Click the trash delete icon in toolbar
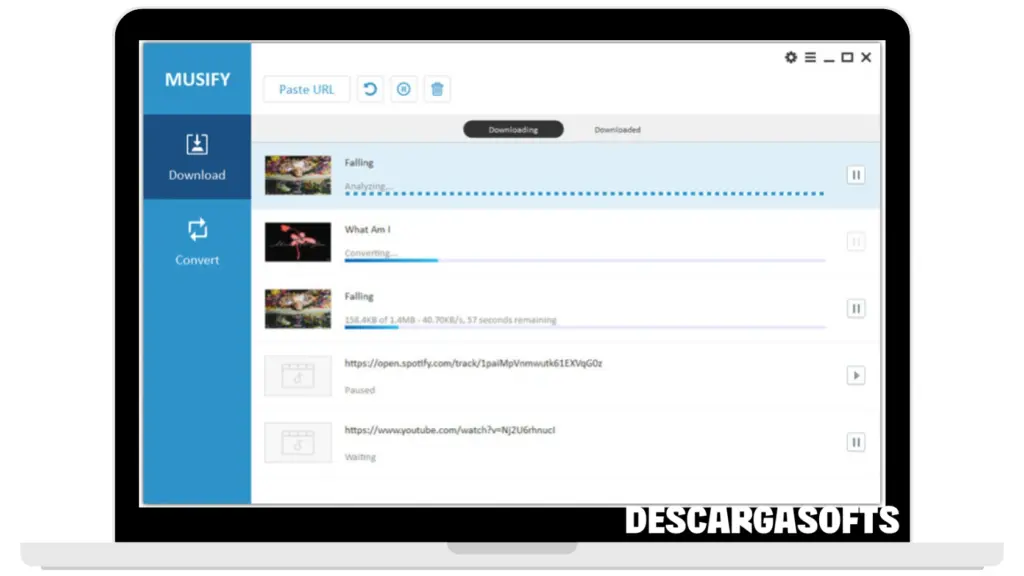This screenshot has width=1024, height=576. 437,89
